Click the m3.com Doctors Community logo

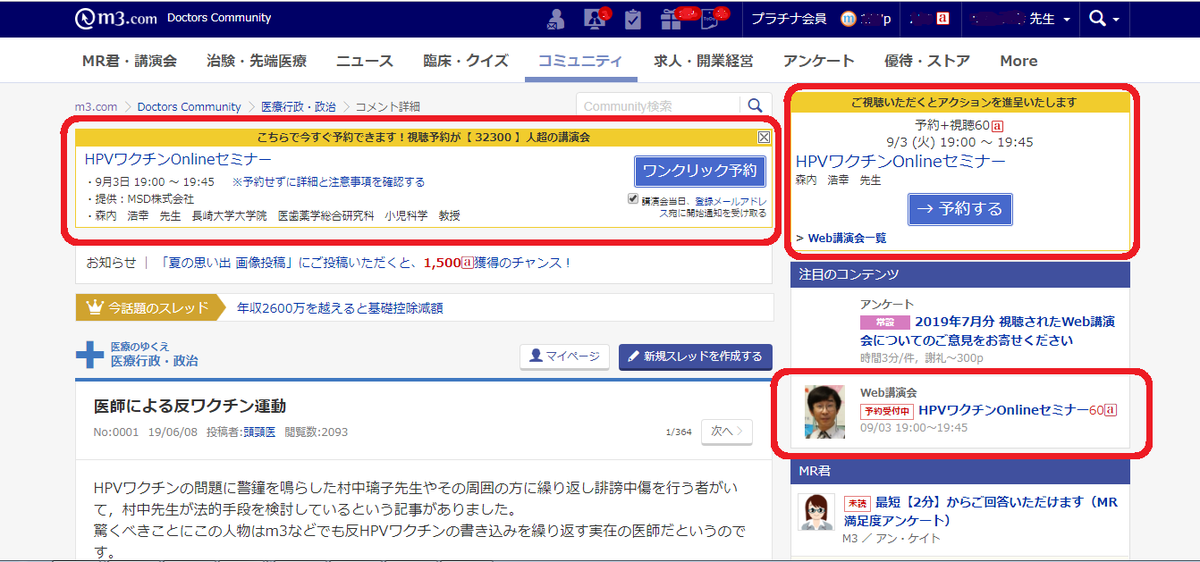point(173,18)
